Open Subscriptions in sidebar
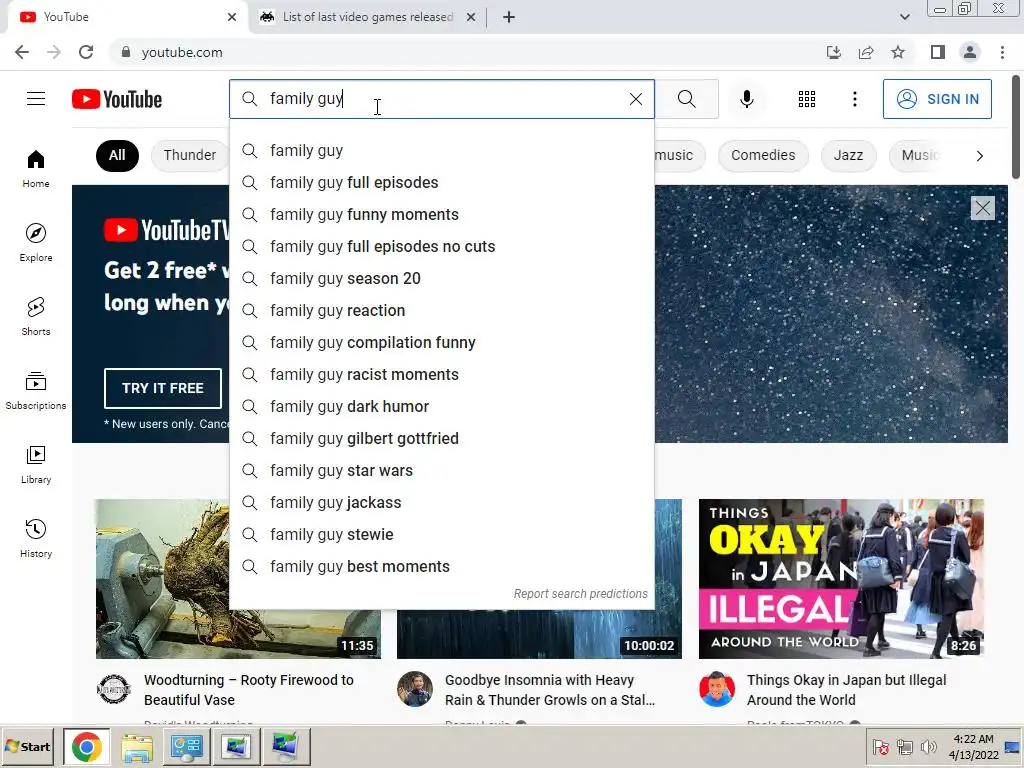 [36, 391]
